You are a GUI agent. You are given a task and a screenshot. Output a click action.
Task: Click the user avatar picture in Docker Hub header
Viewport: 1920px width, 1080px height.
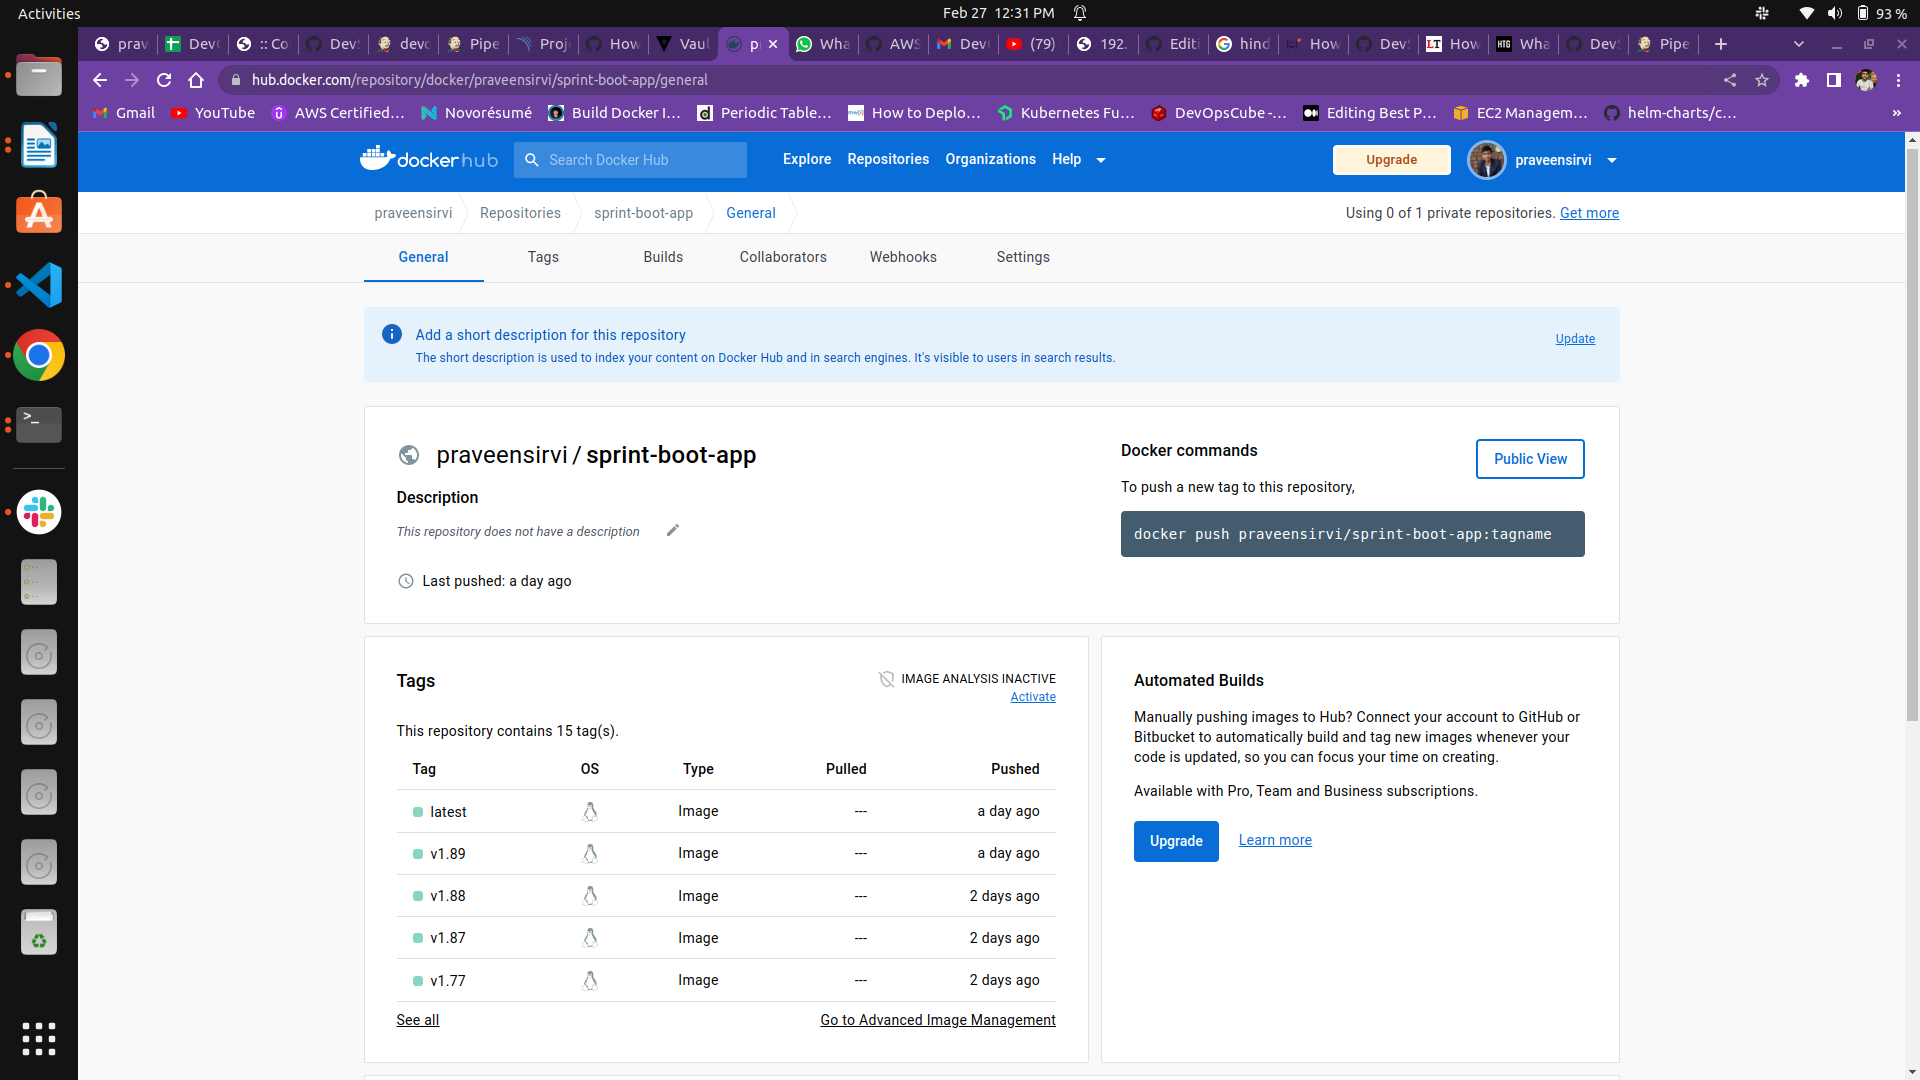click(1486, 160)
